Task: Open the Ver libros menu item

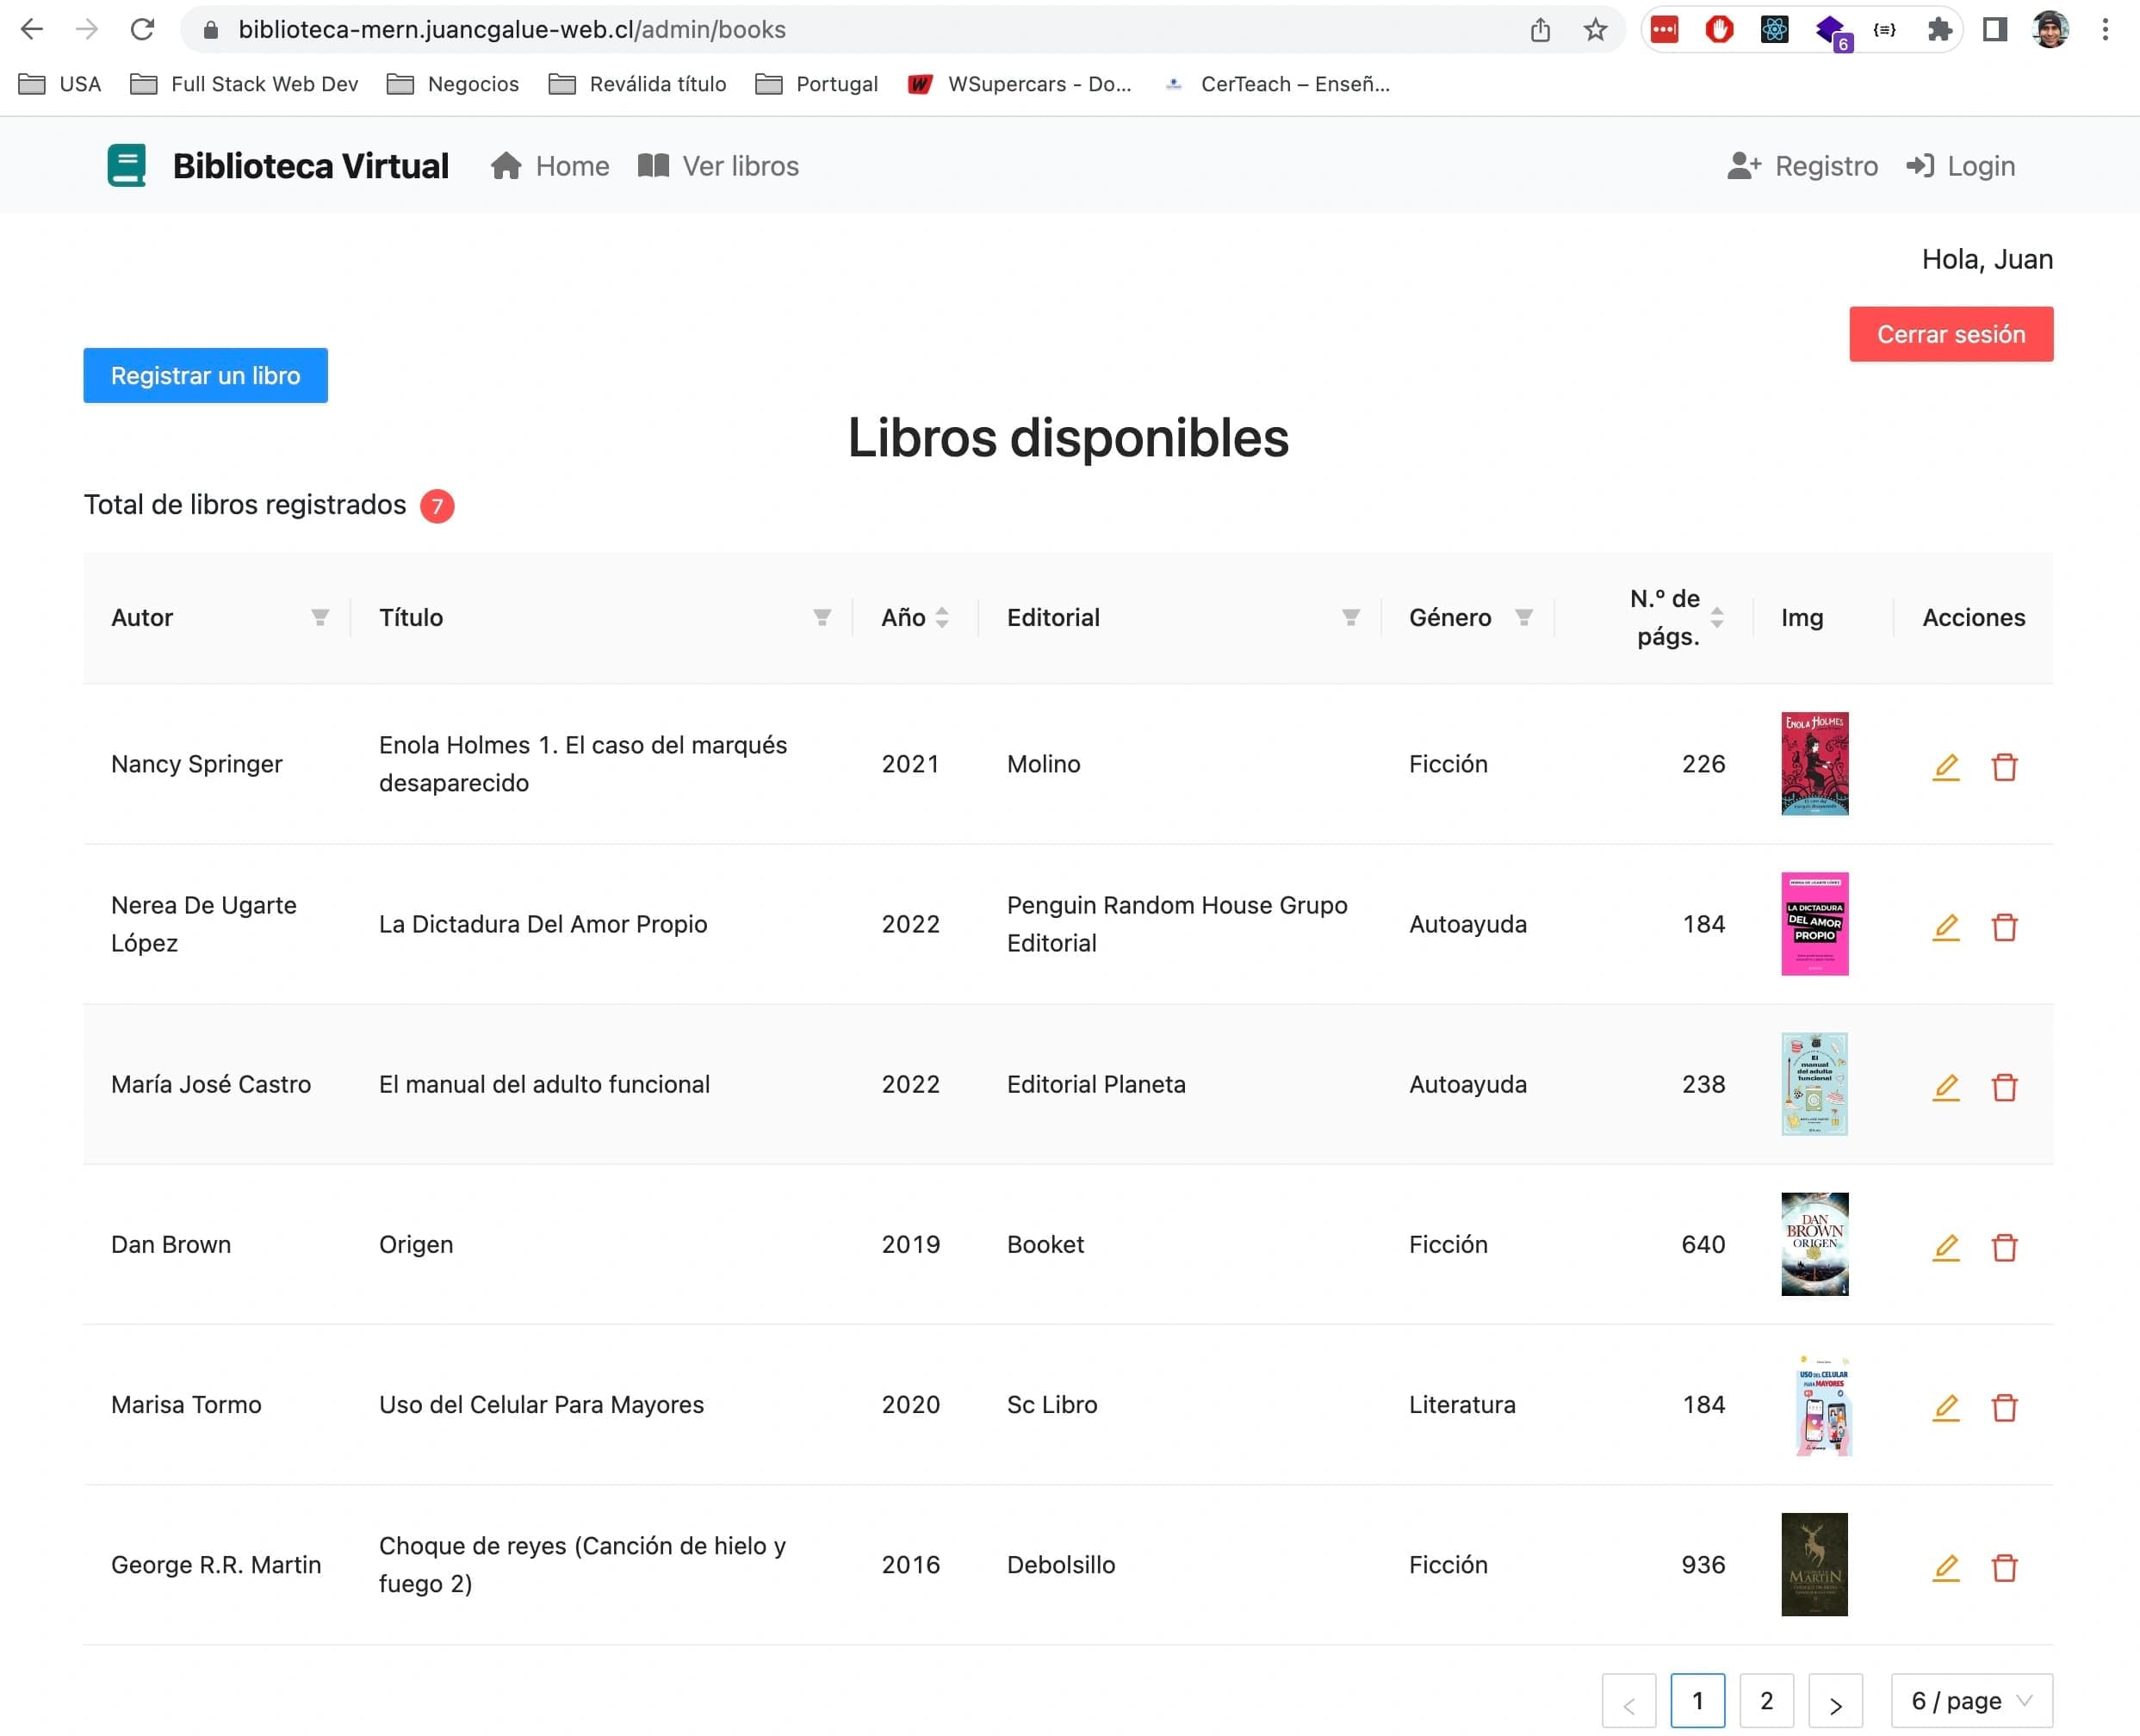Action: [x=717, y=164]
